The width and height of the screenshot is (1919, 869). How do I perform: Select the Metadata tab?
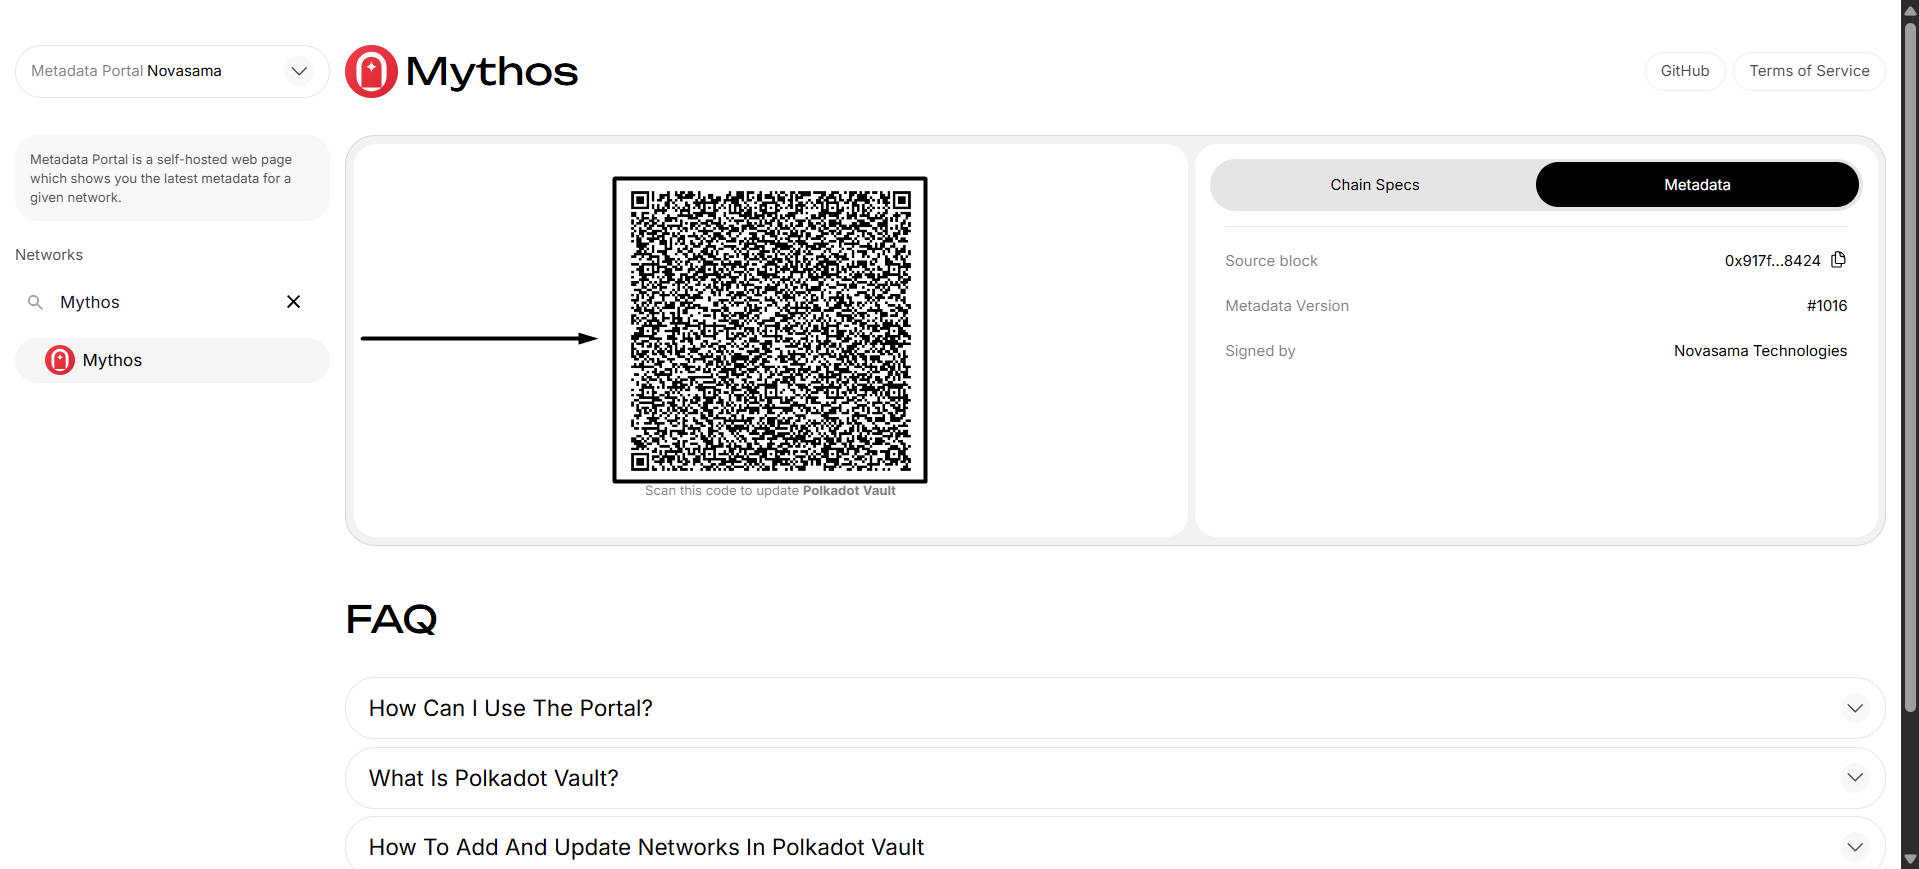click(1696, 185)
